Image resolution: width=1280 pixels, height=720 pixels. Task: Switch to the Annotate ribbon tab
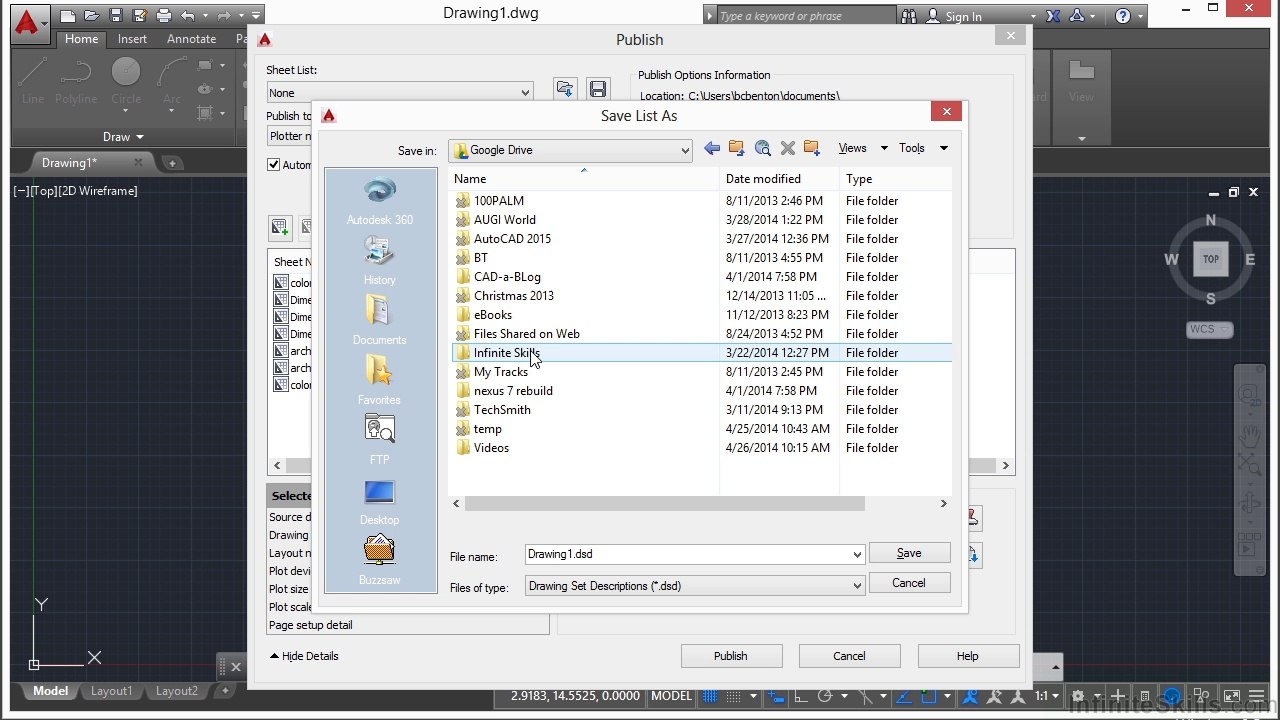coord(191,39)
